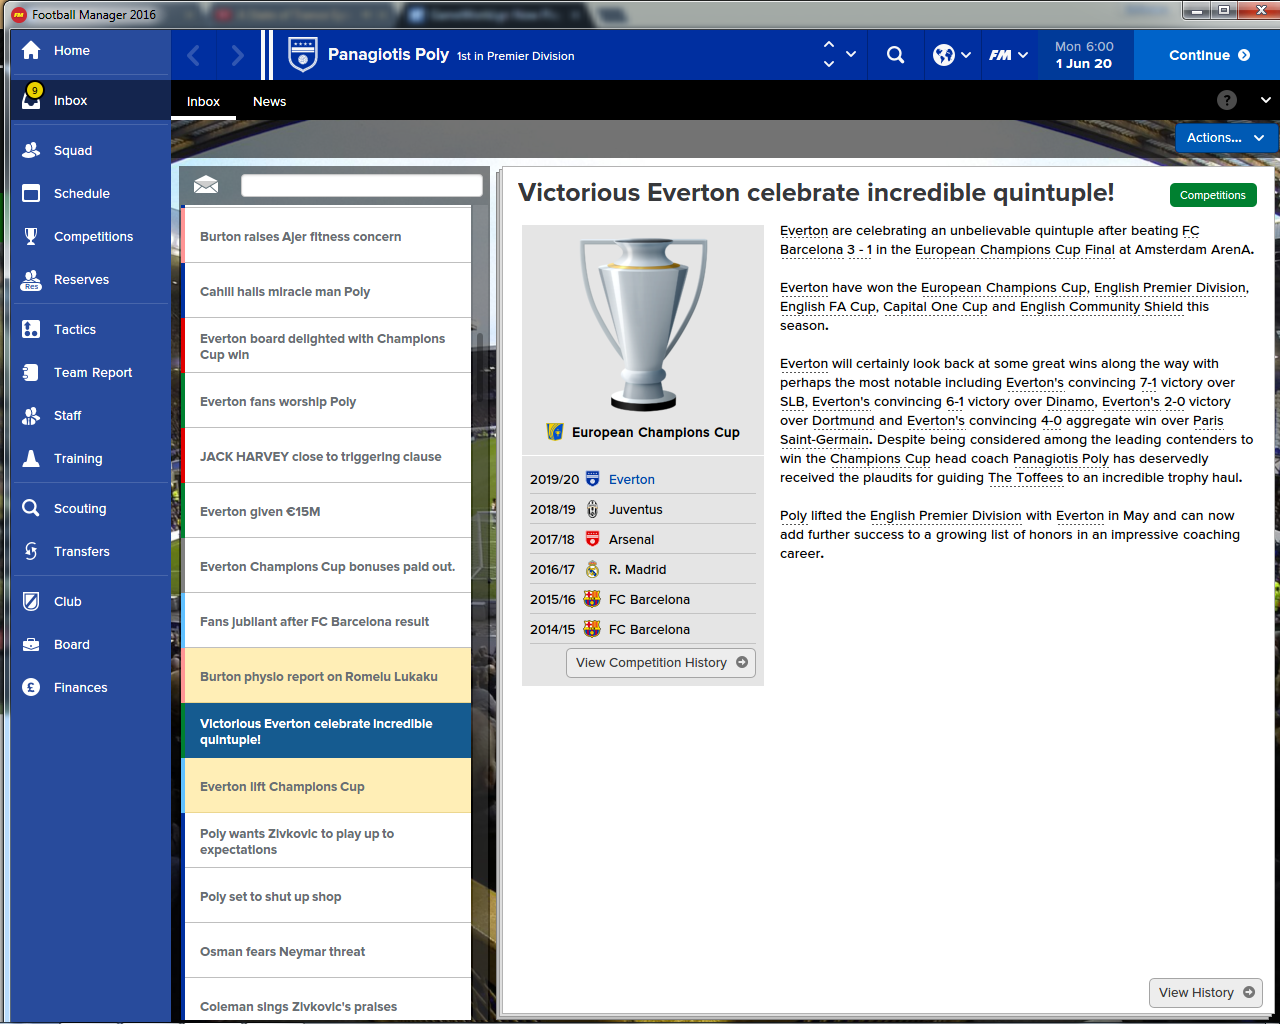
Task: Click the Everton club badge in header
Action: point(302,55)
